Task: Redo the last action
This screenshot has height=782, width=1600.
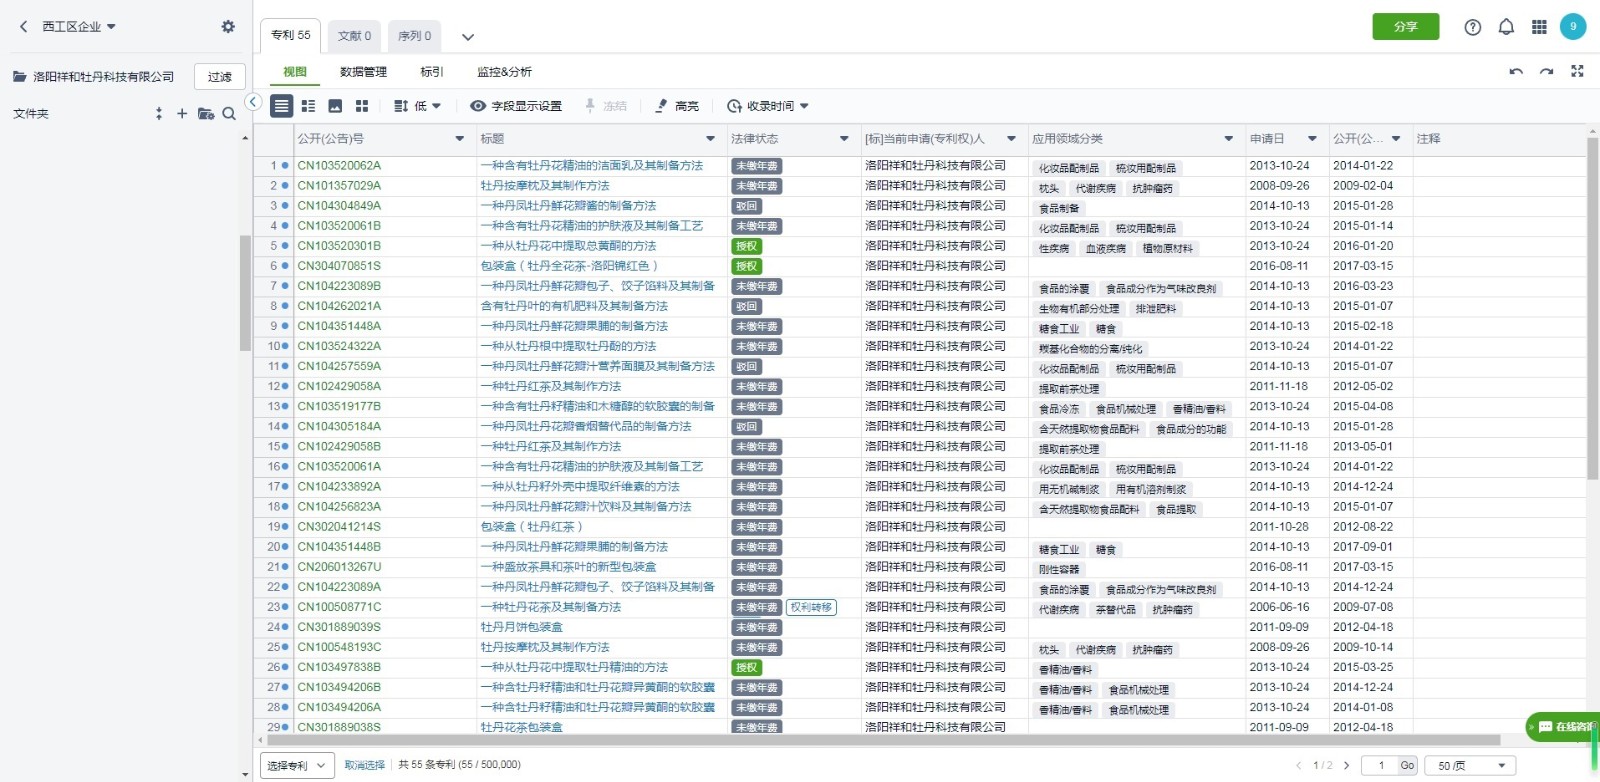Action: coord(1546,71)
